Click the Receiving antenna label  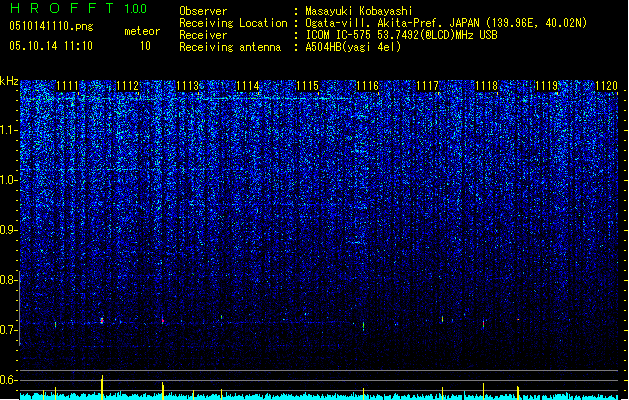click(x=230, y=47)
